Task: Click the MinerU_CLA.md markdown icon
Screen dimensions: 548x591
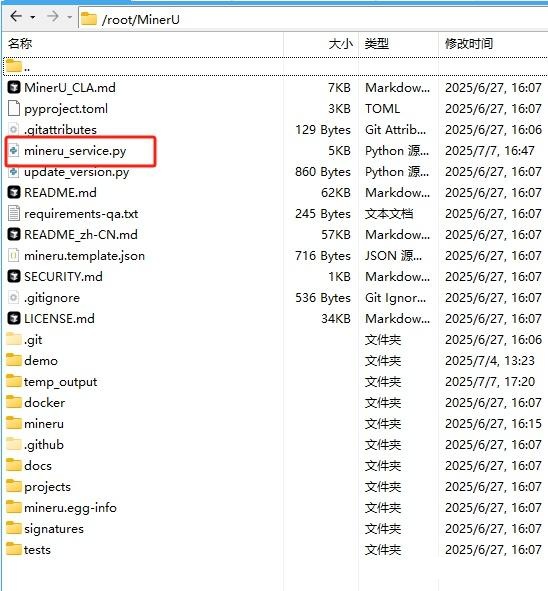Action: [14, 88]
